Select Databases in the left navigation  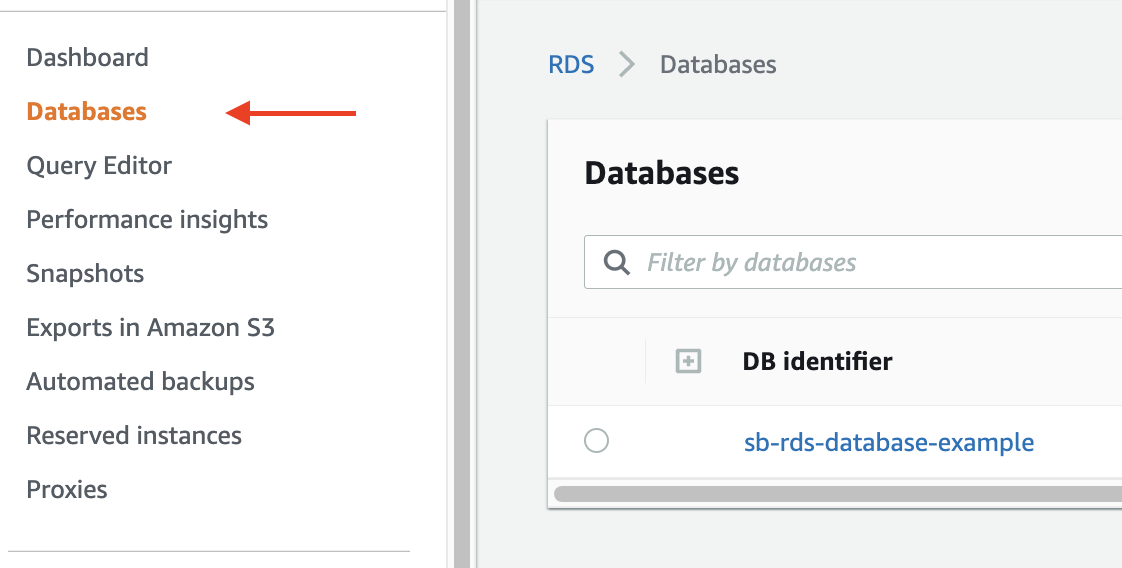pyautogui.click(x=86, y=112)
